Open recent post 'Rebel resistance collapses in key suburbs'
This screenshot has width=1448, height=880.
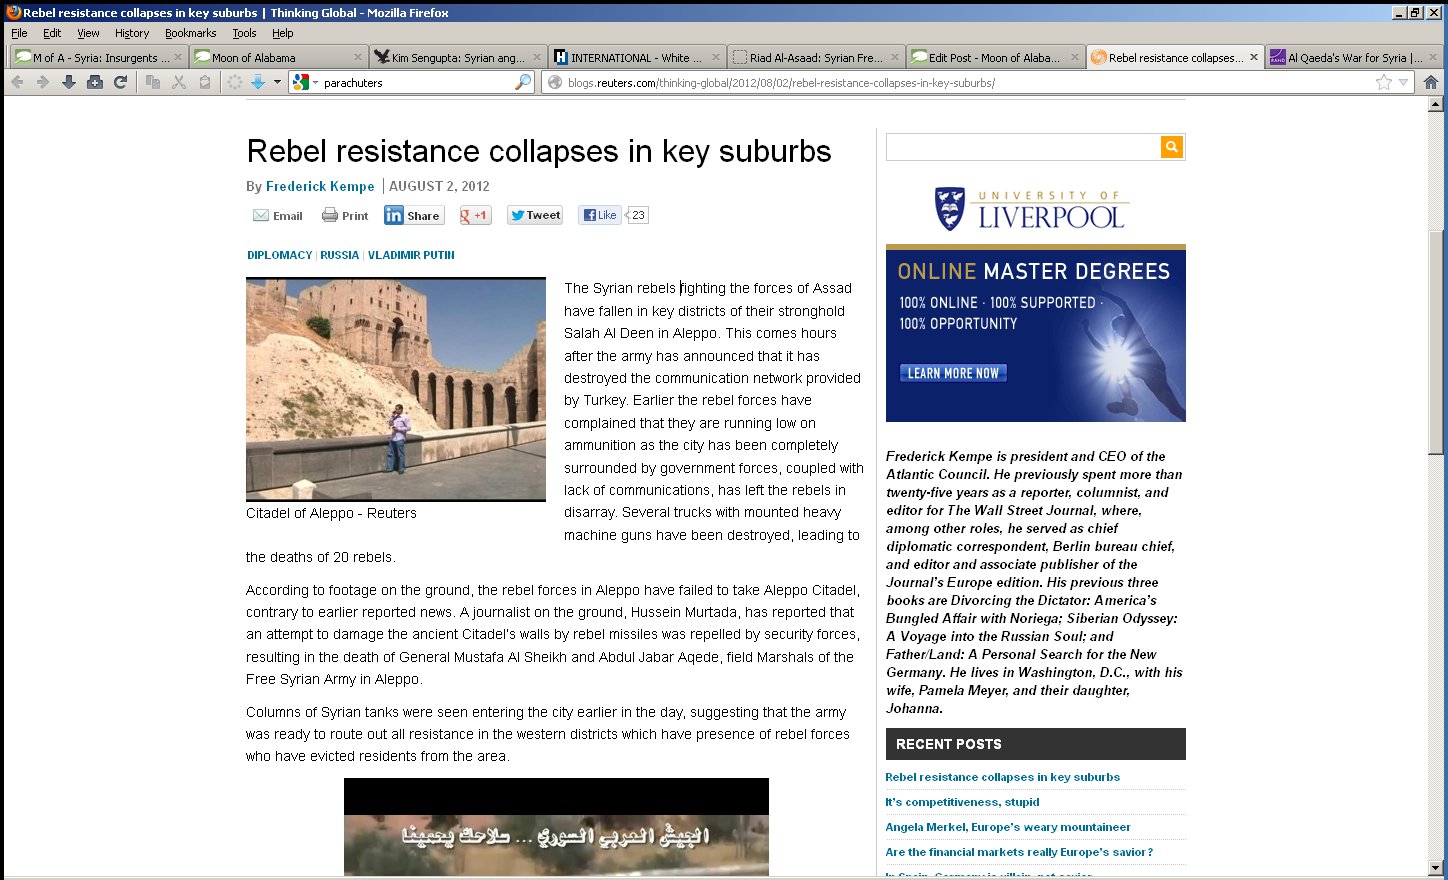pos(1002,777)
